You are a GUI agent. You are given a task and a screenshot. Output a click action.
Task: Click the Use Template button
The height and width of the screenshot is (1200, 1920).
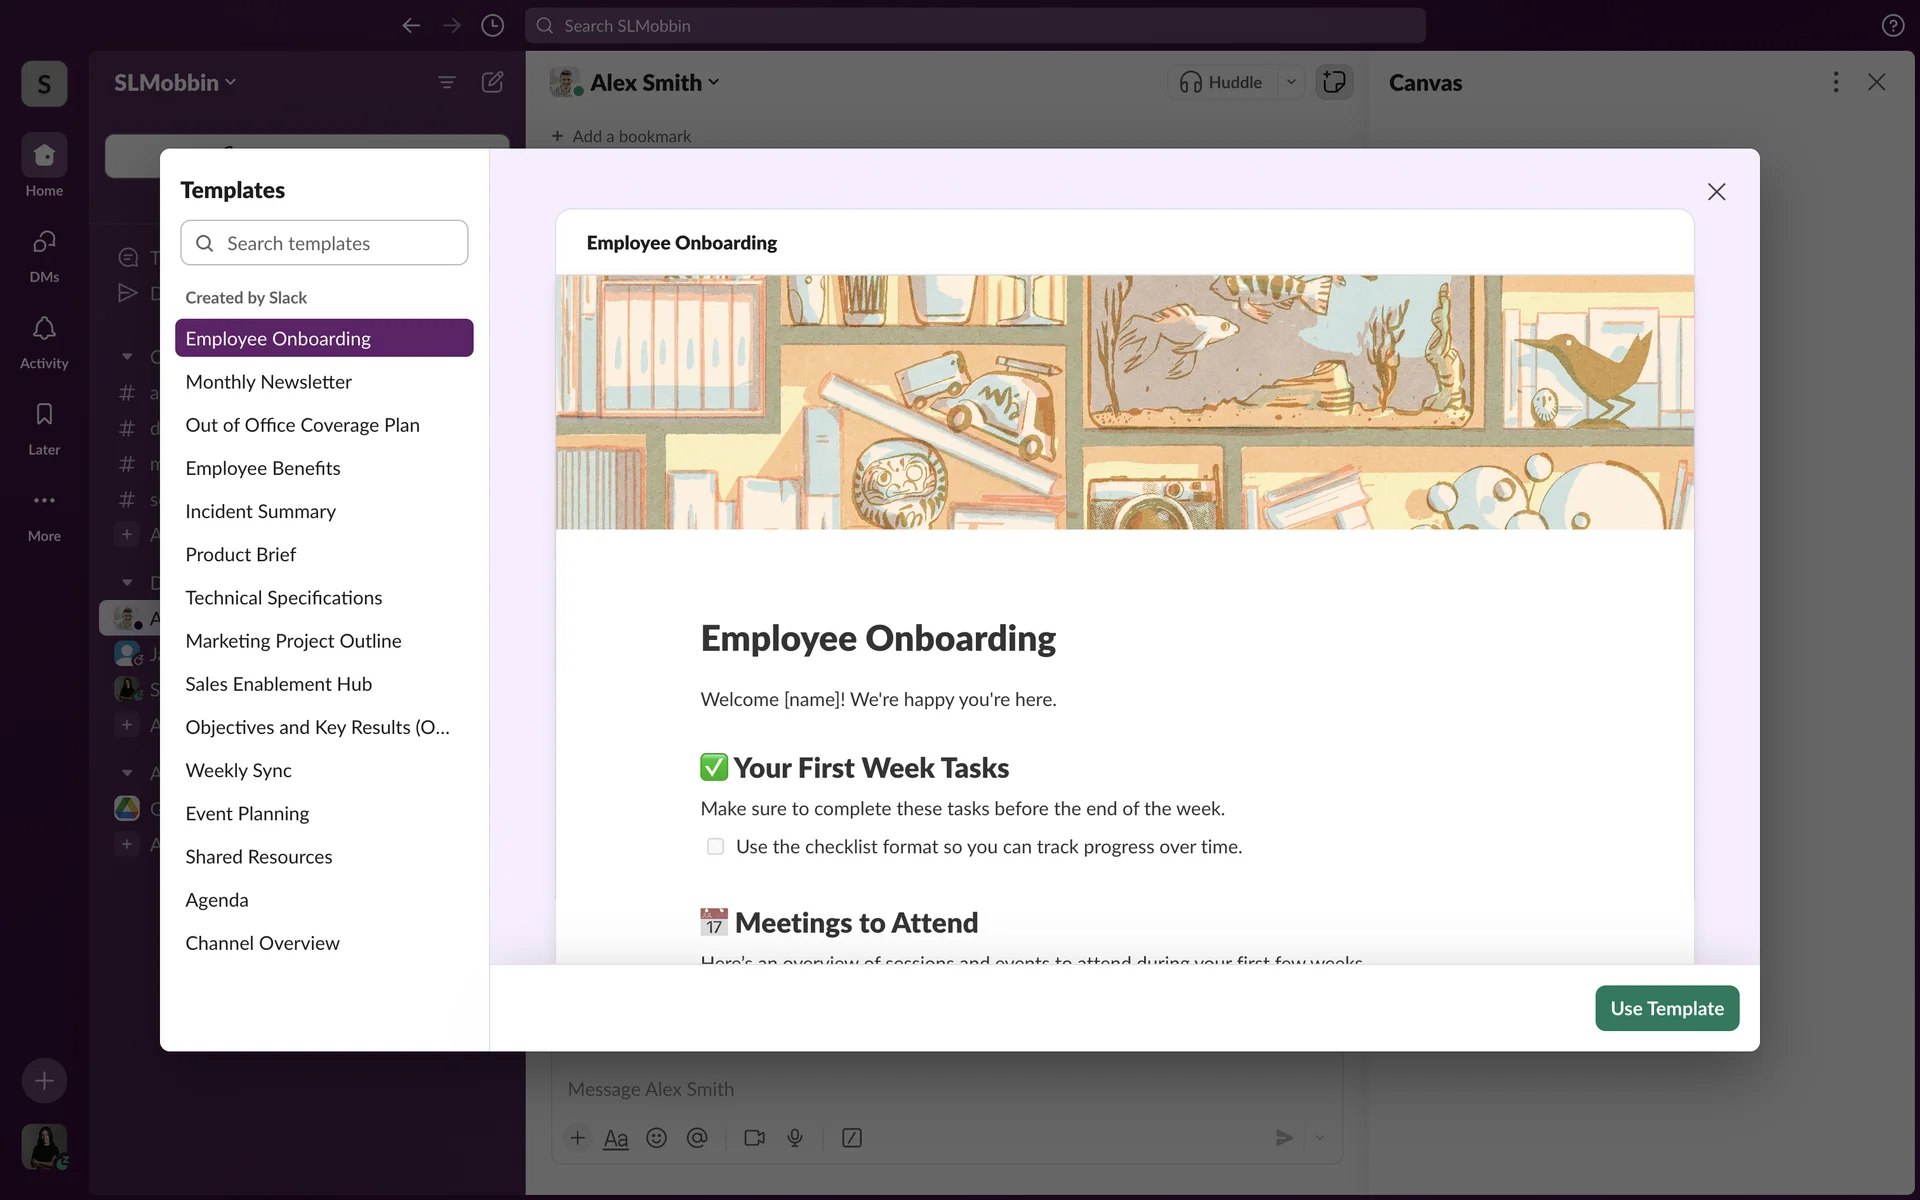pyautogui.click(x=1666, y=1008)
